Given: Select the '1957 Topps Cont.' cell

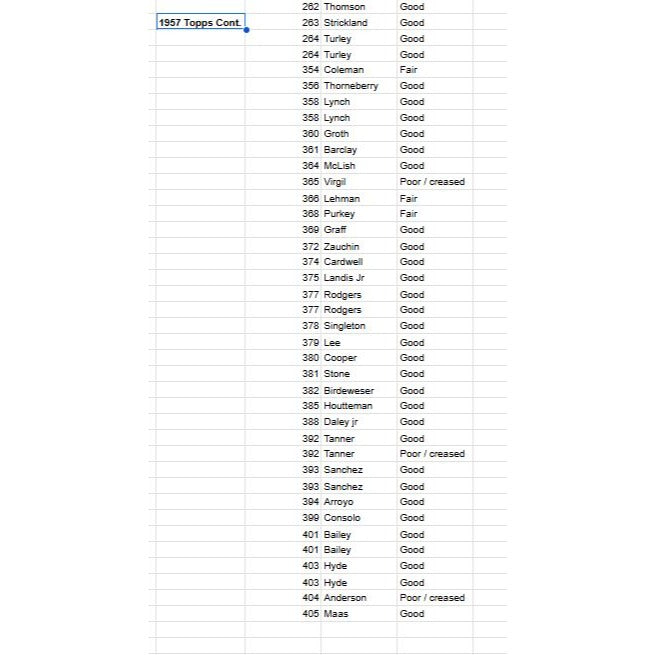Looking at the screenshot, I should pyautogui.click(x=200, y=23).
